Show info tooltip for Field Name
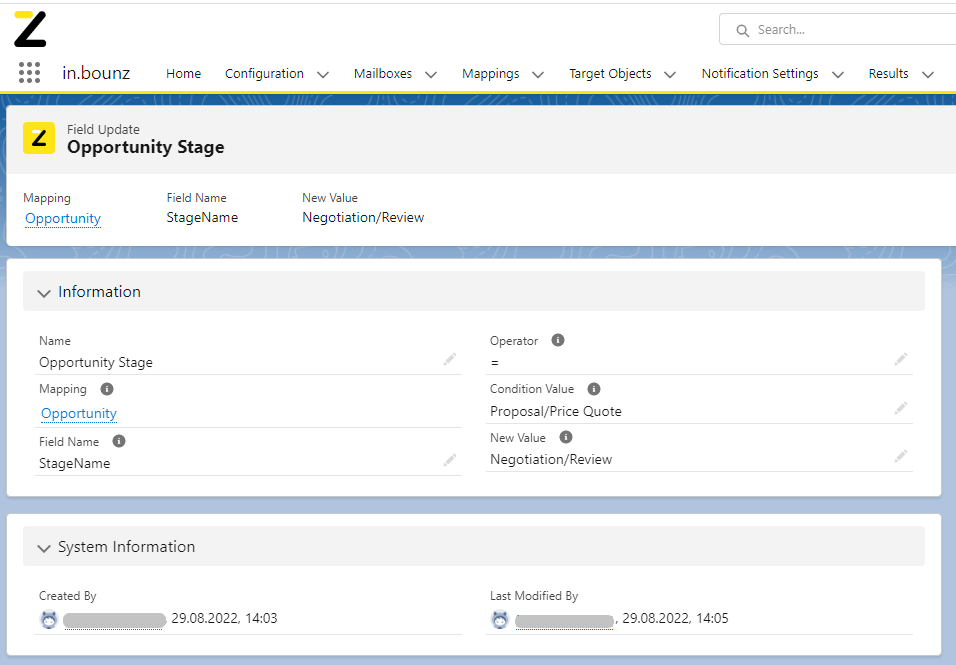 (x=119, y=441)
